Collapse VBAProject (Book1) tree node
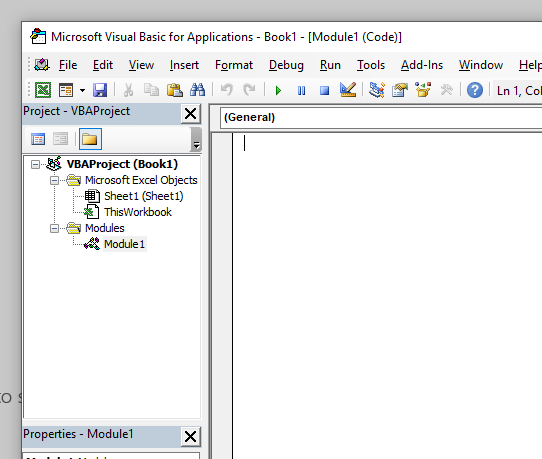The height and width of the screenshot is (459, 542). pyautogui.click(x=35, y=164)
